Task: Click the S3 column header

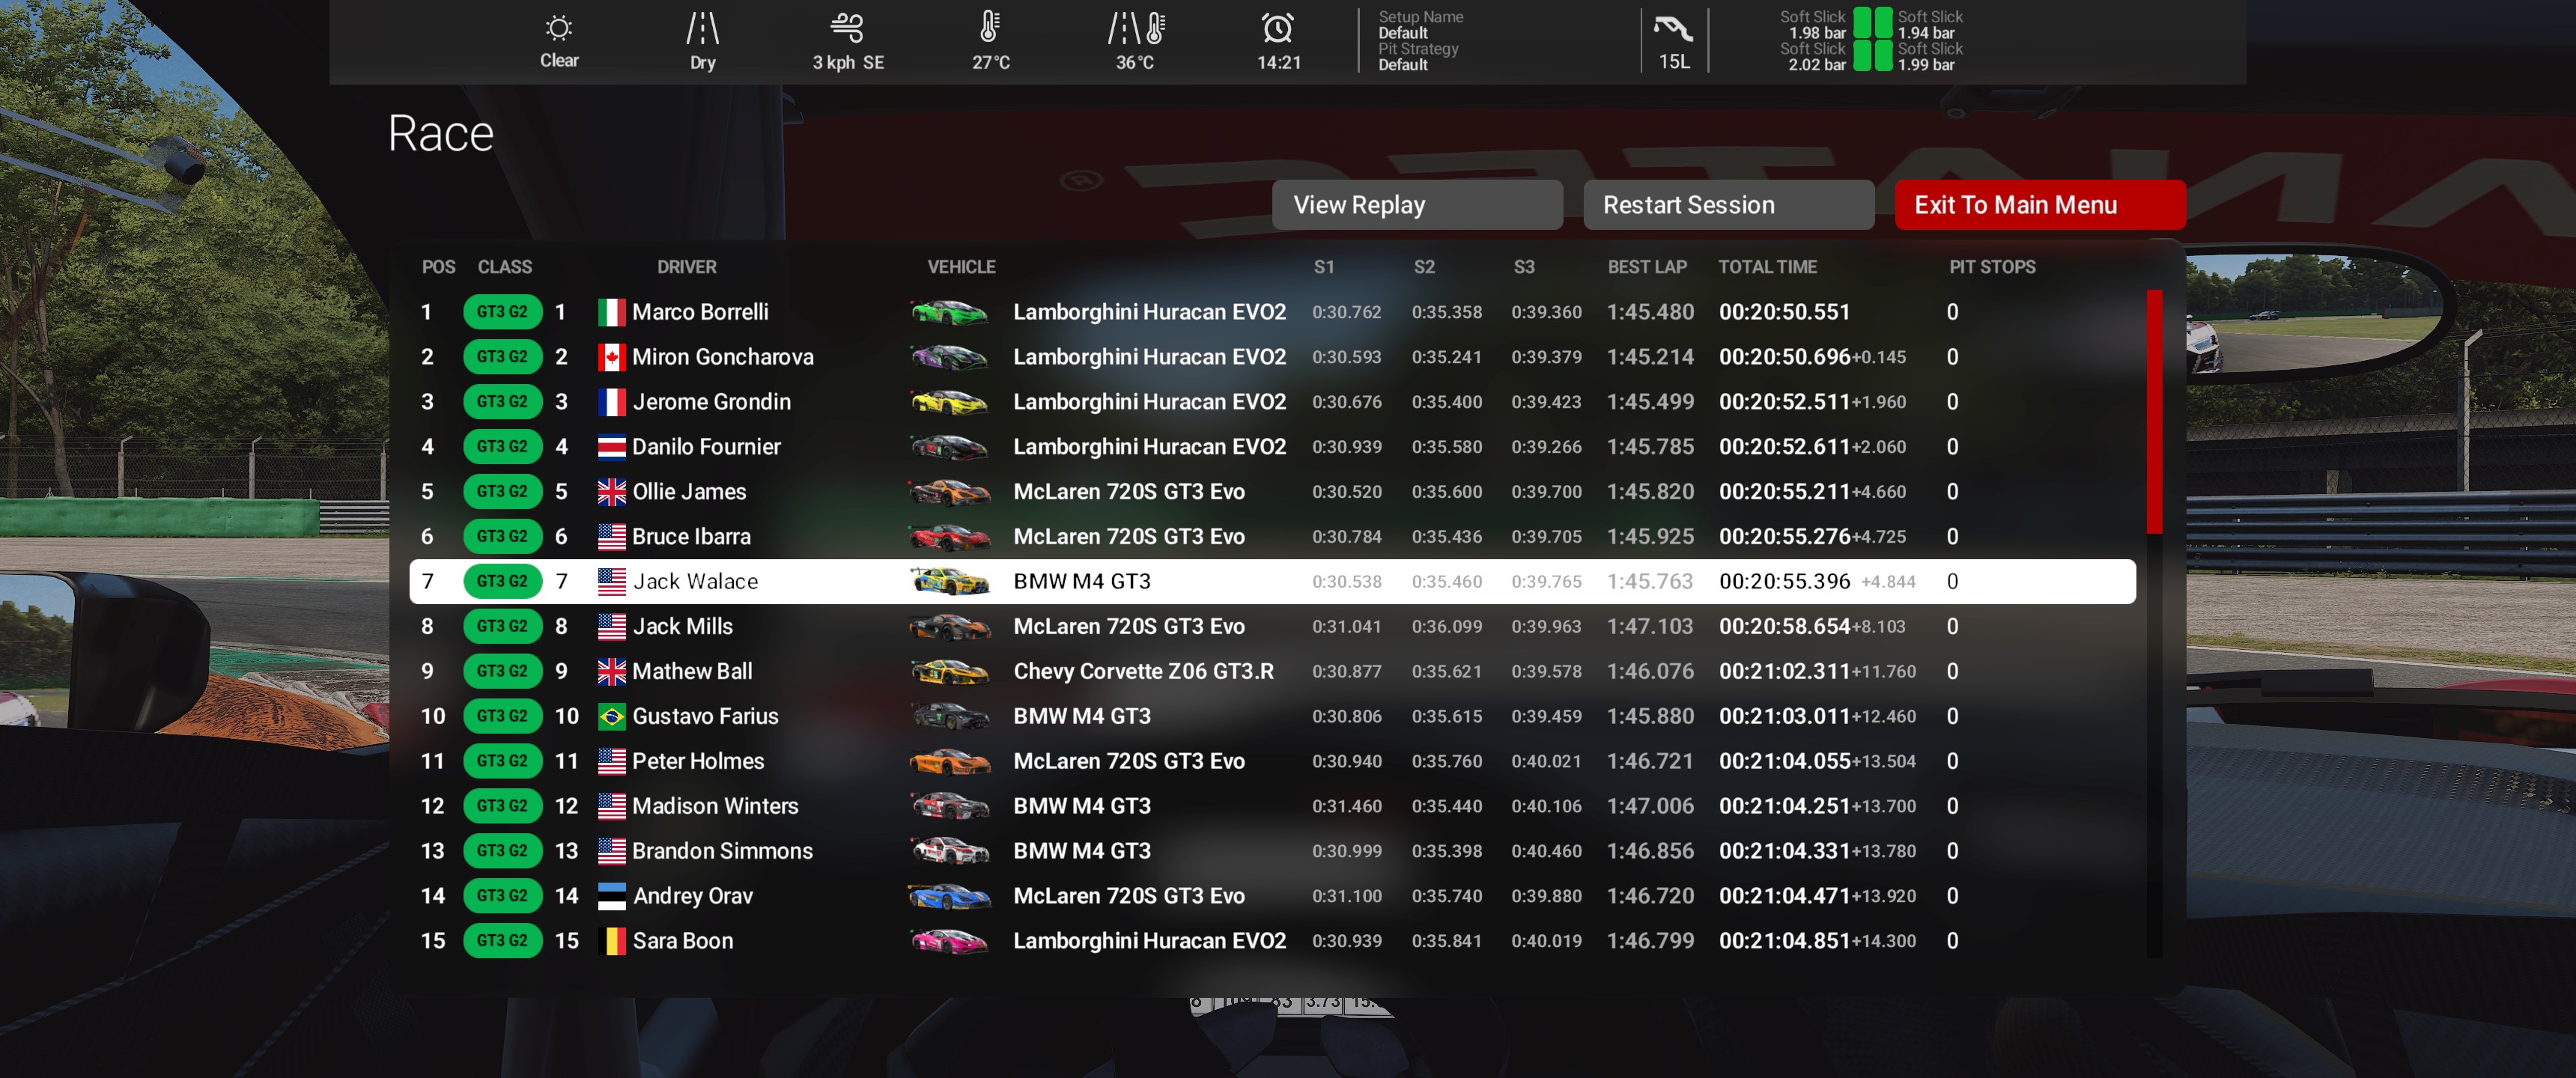Action: tap(1523, 267)
